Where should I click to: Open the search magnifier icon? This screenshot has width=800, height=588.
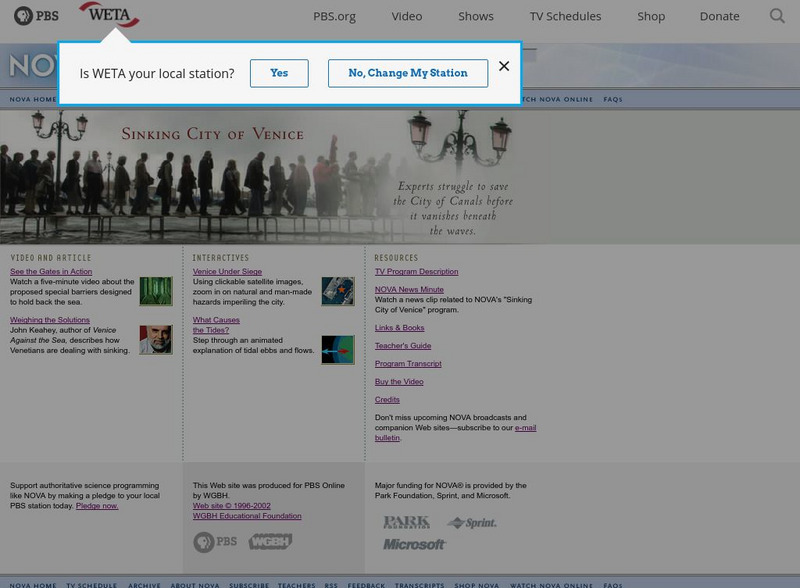pos(777,16)
